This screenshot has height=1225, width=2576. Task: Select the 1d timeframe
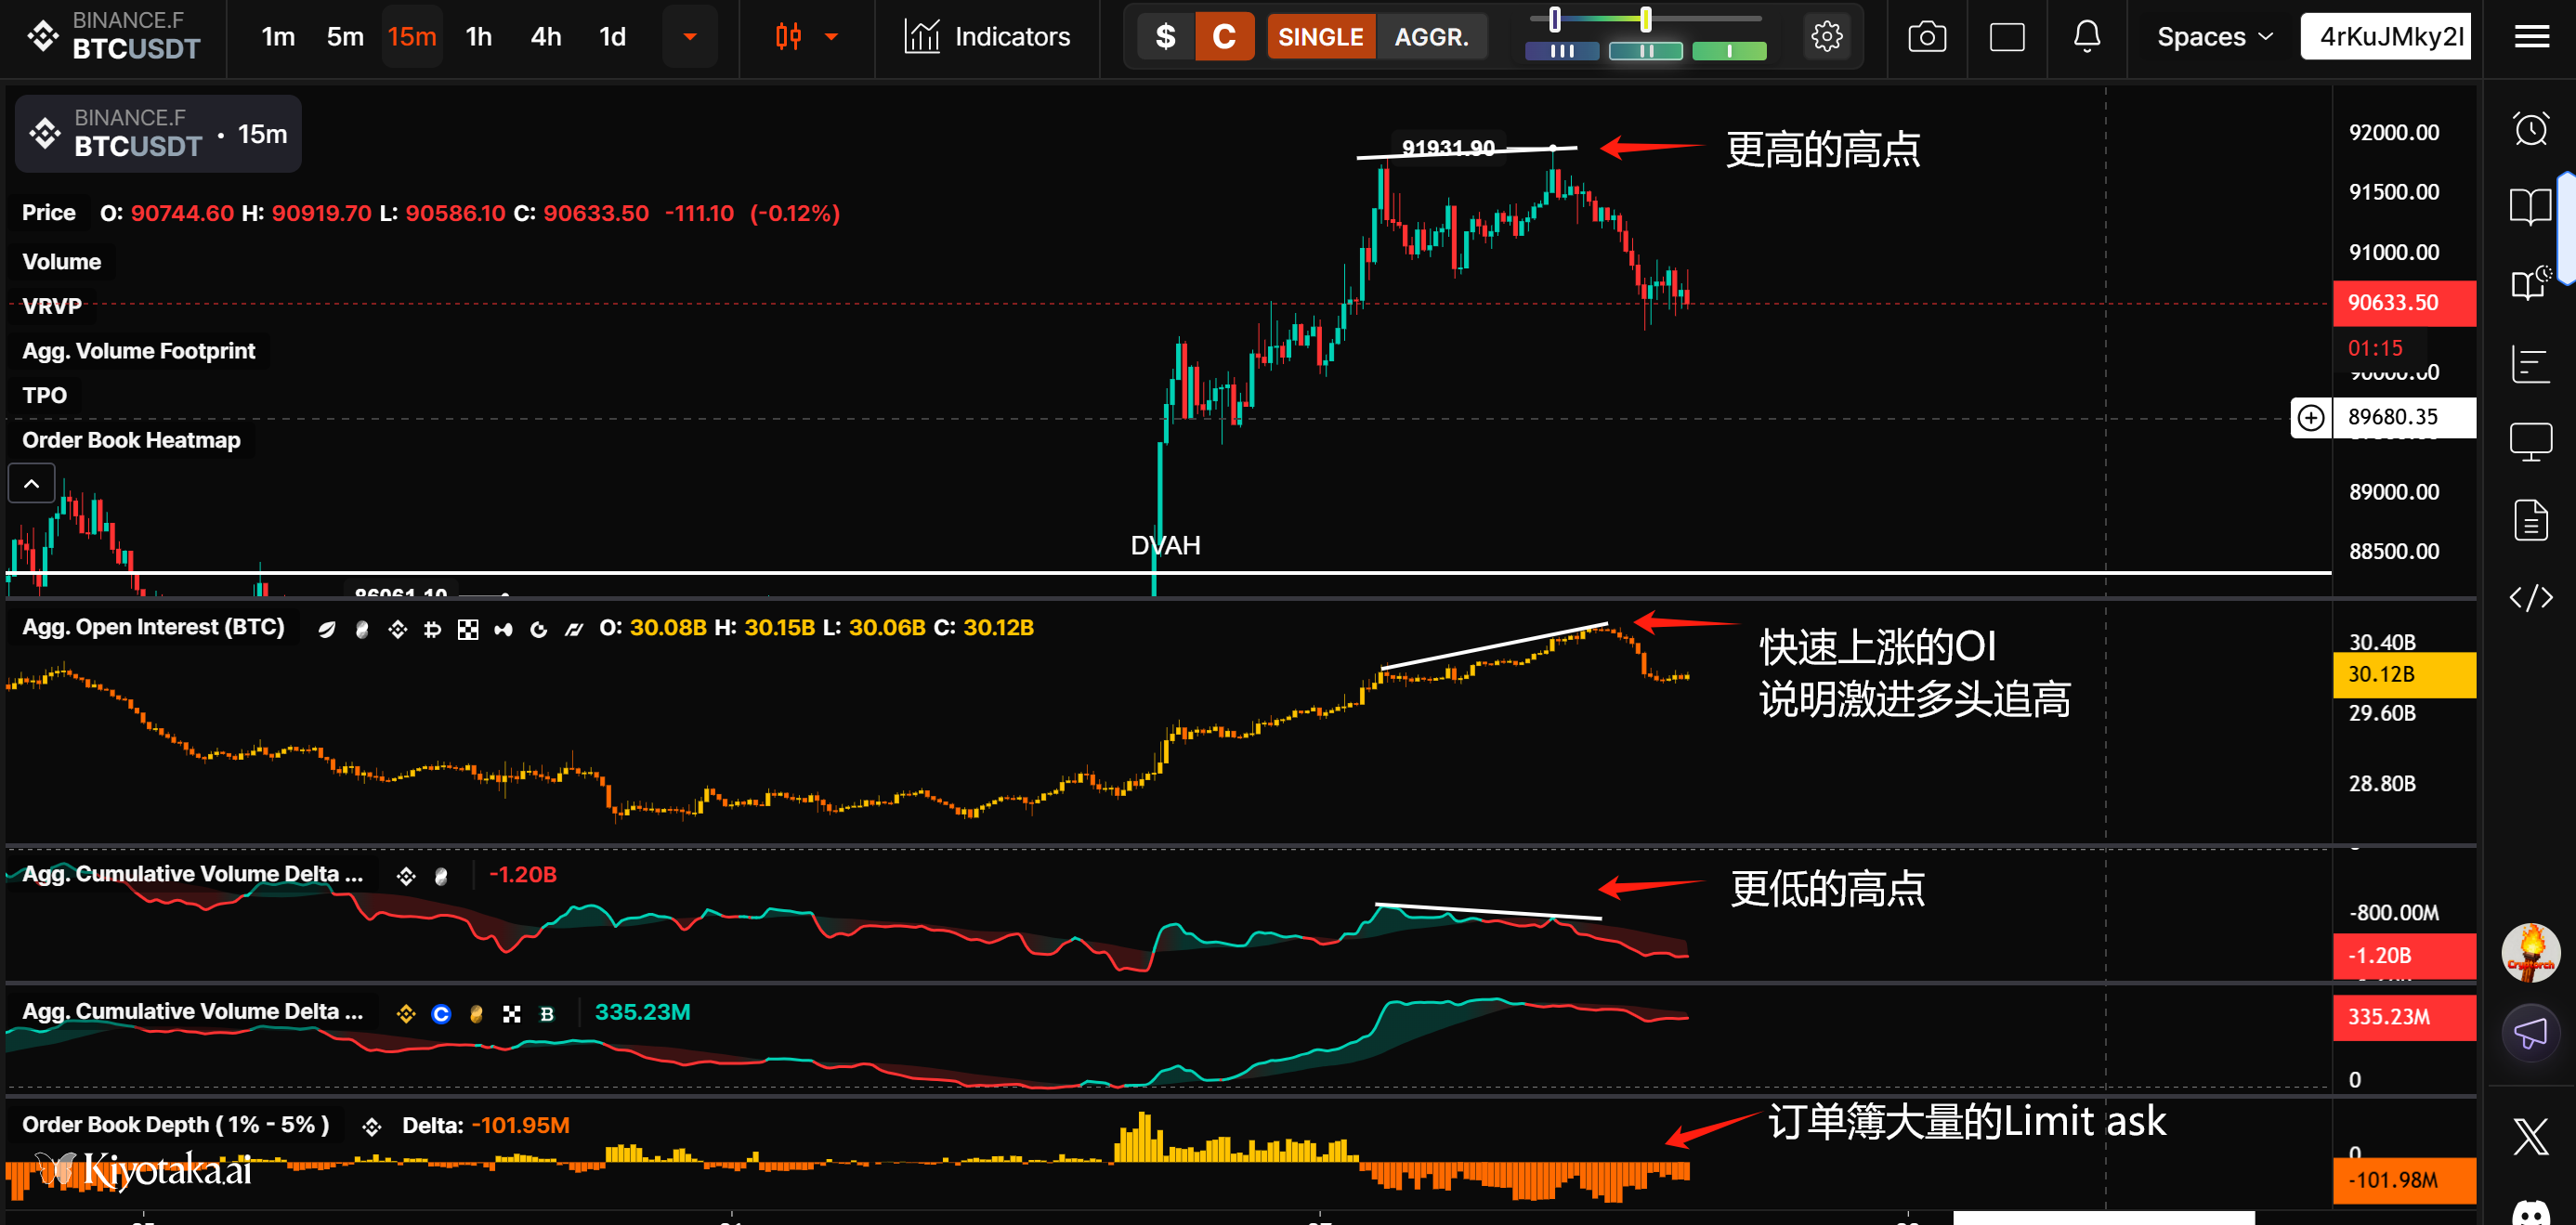[612, 37]
